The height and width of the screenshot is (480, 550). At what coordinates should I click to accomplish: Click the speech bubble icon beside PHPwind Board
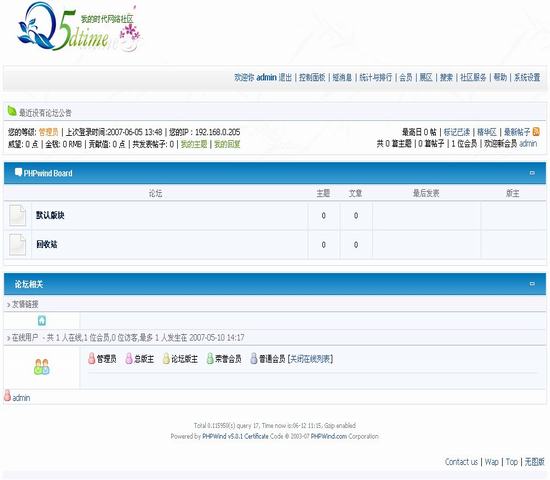[19, 172]
